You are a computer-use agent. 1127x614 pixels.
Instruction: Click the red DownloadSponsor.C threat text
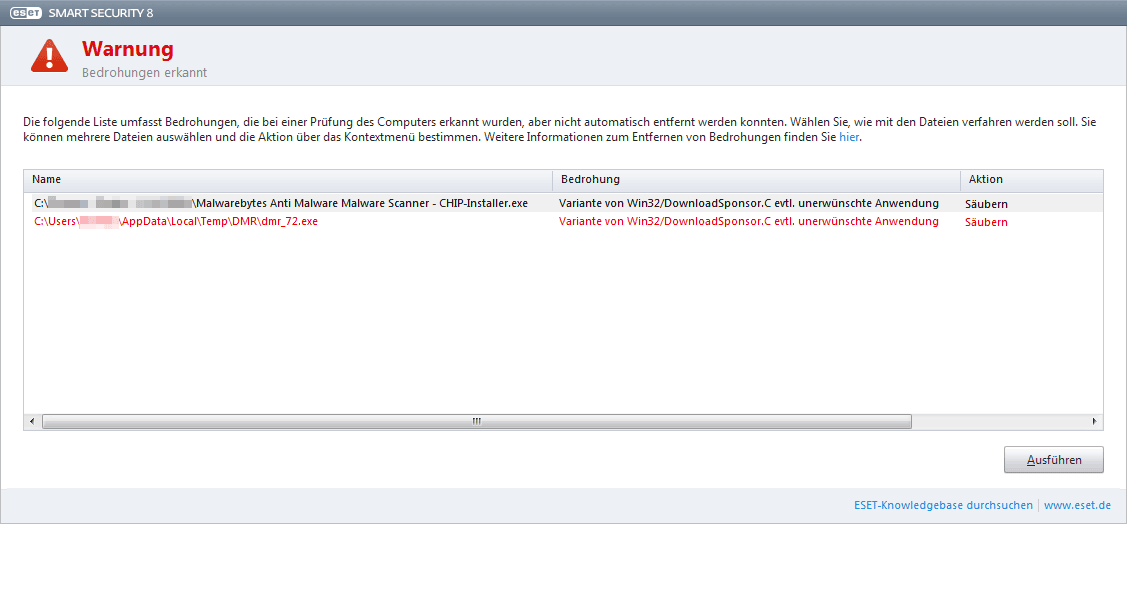pos(748,222)
